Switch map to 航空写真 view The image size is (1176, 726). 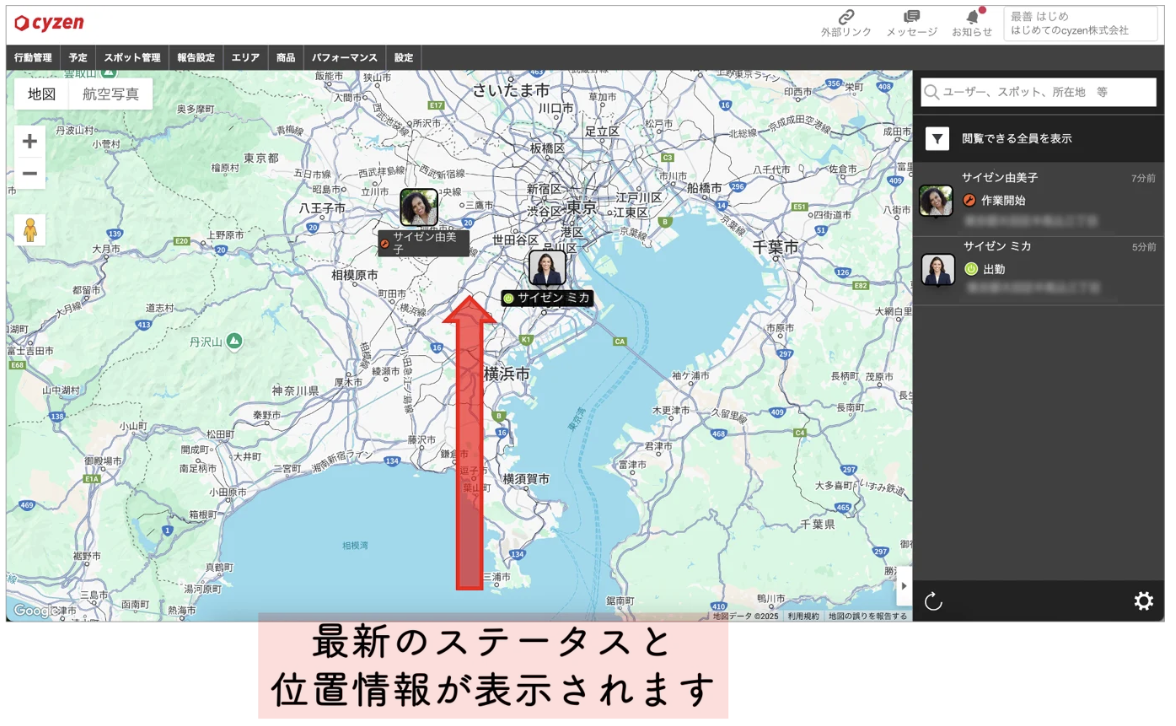111,94
